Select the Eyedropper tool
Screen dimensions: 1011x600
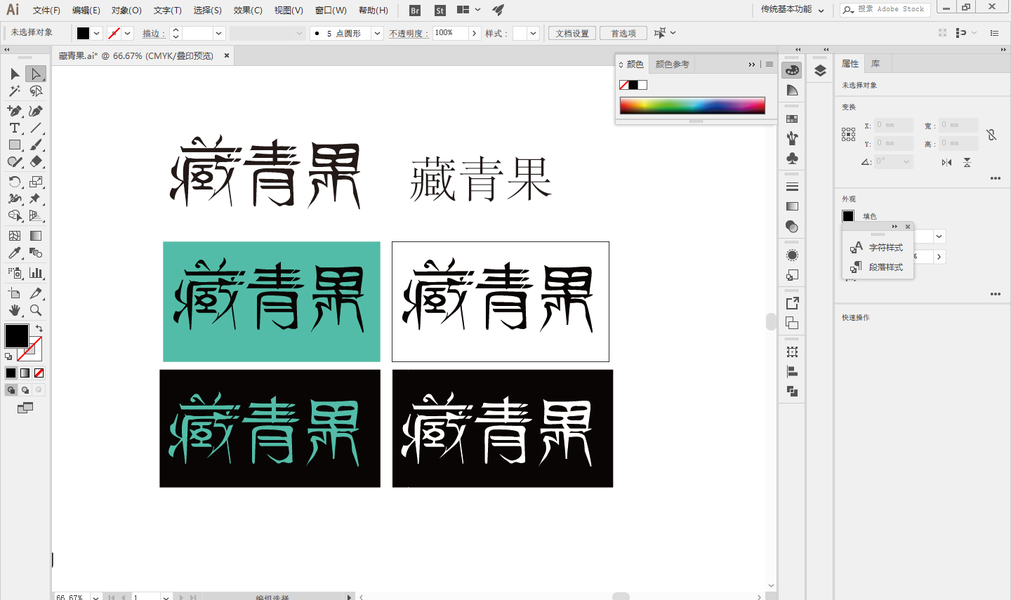click(x=15, y=253)
